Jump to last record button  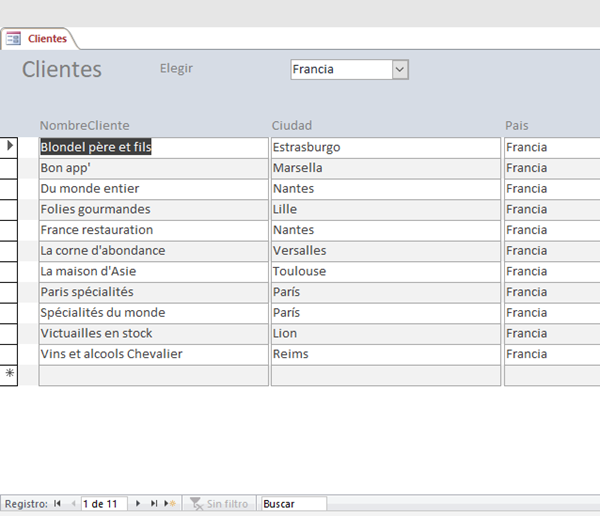click(x=154, y=504)
